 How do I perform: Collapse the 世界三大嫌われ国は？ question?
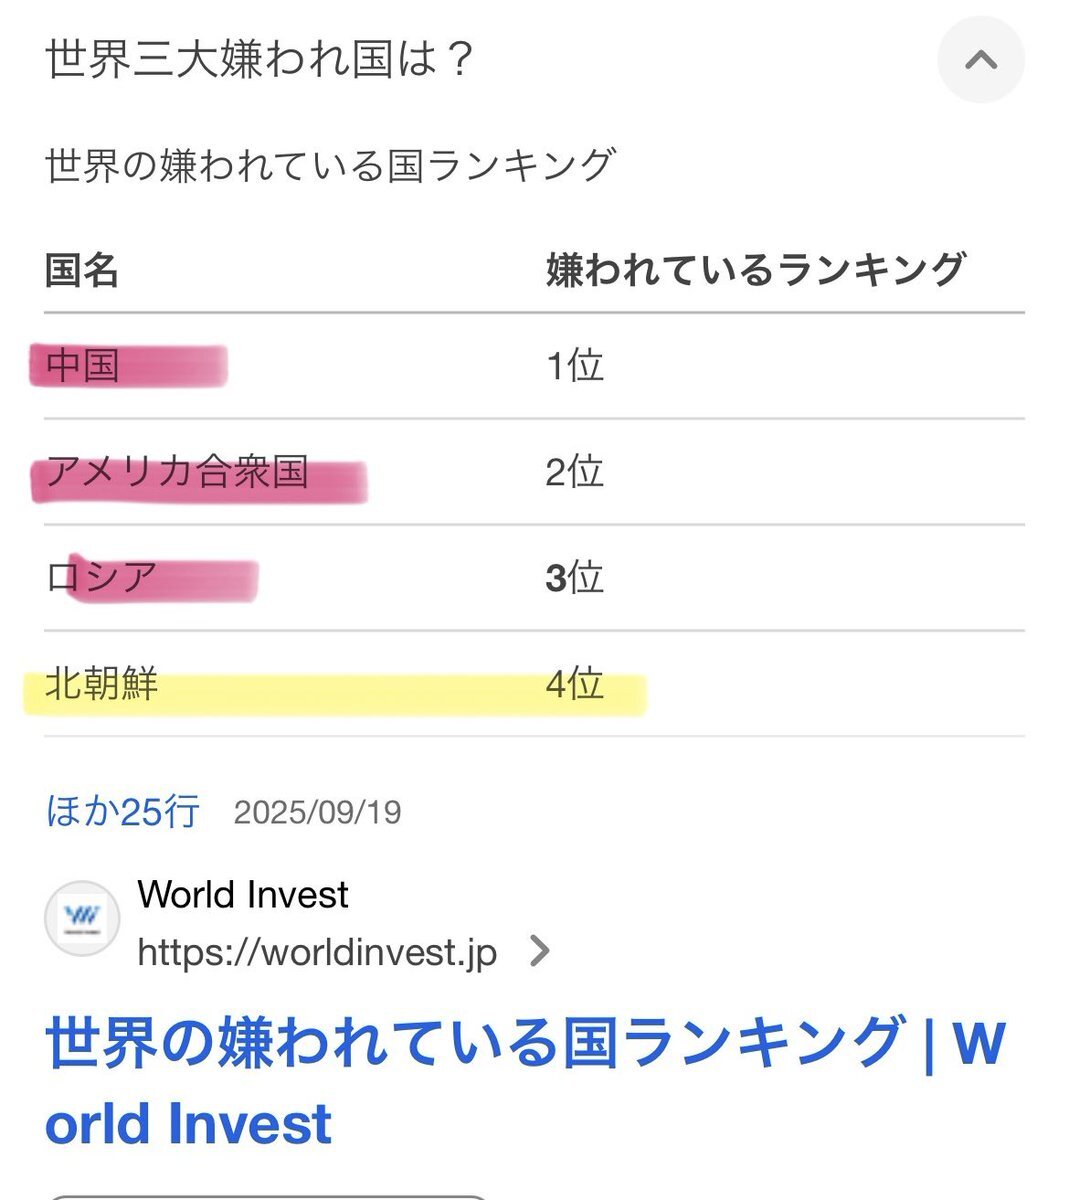coord(980,60)
